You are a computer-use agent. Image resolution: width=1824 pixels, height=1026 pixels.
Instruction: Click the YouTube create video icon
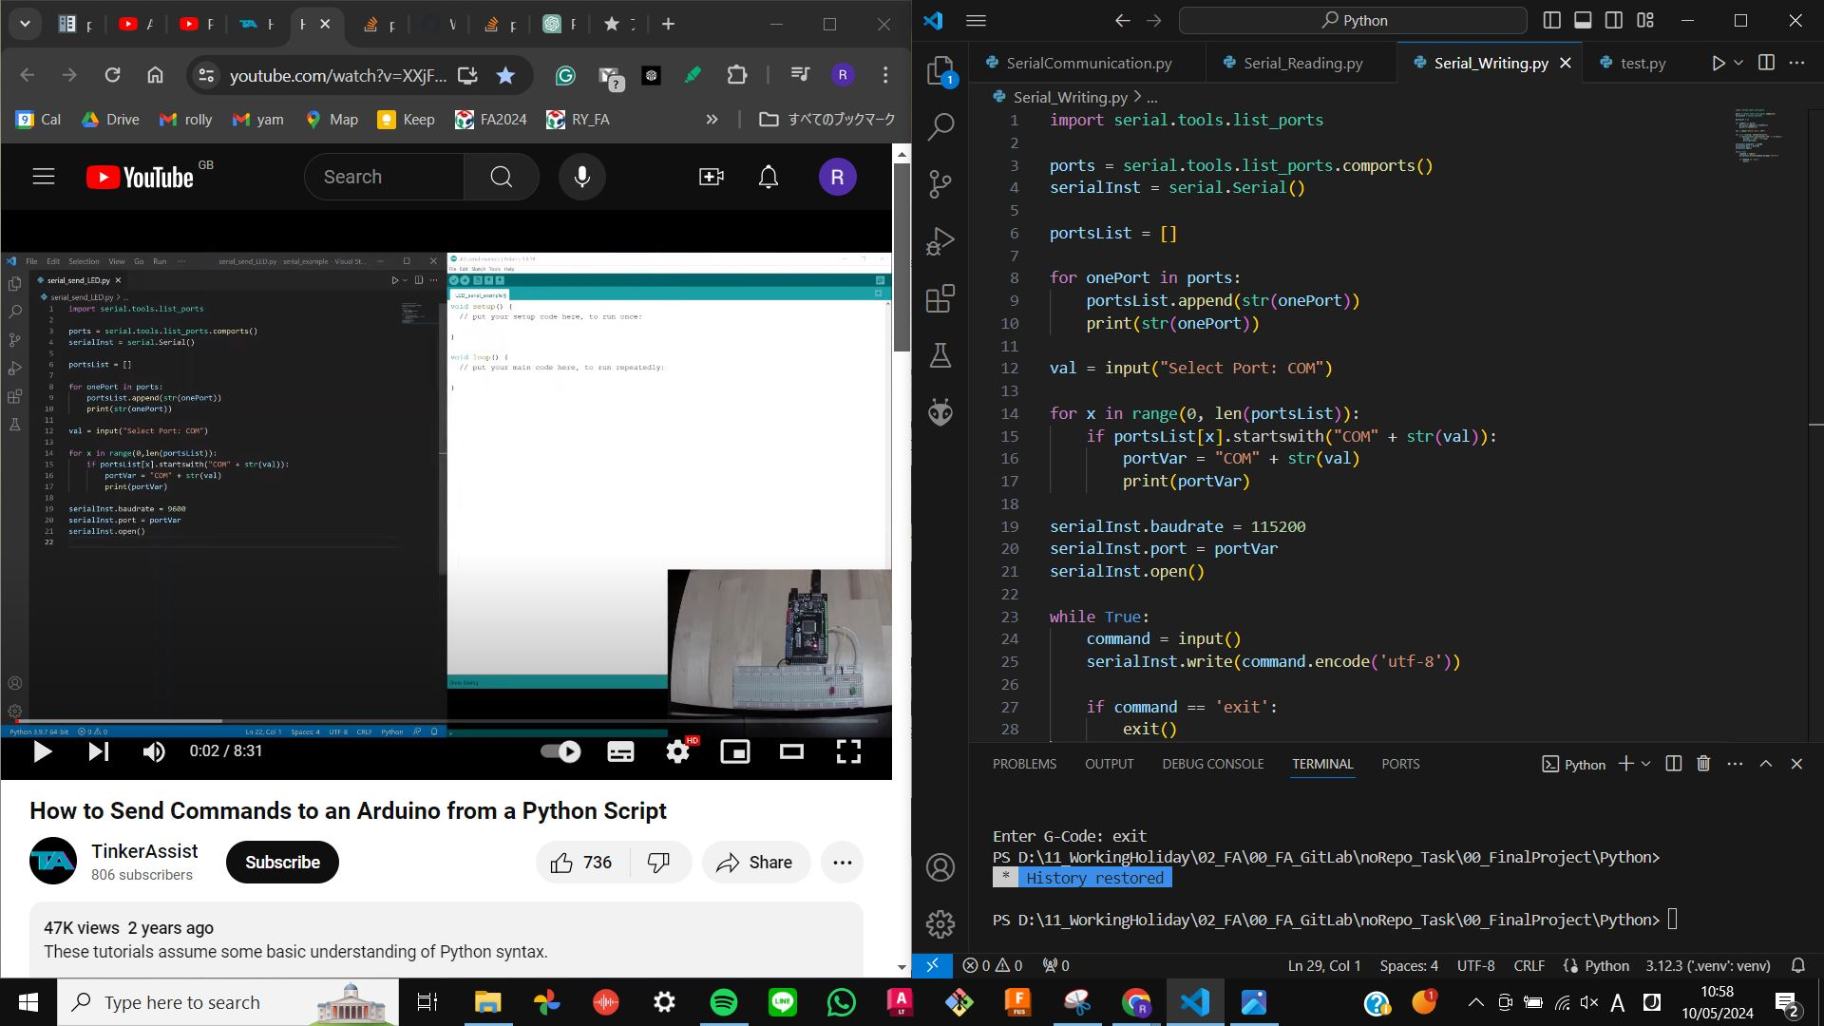(x=711, y=177)
